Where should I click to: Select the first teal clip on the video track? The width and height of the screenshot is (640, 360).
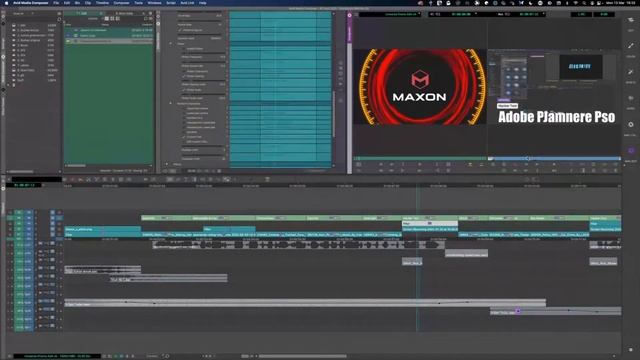point(103,229)
